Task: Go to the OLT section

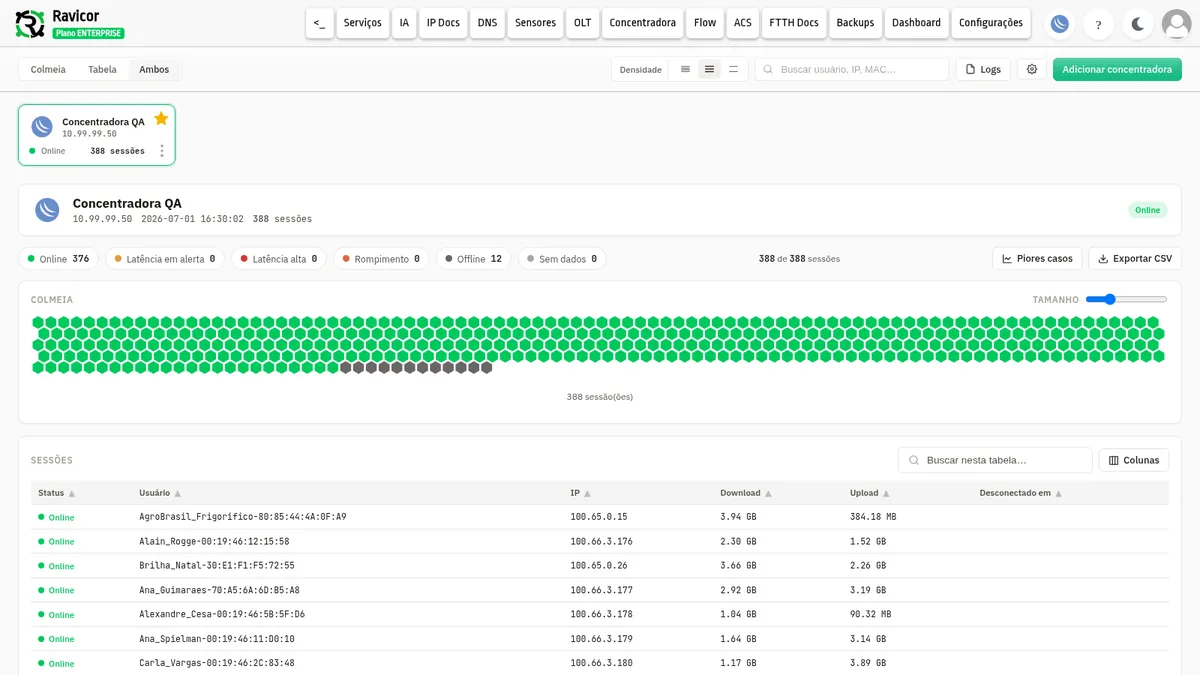Action: (582, 23)
